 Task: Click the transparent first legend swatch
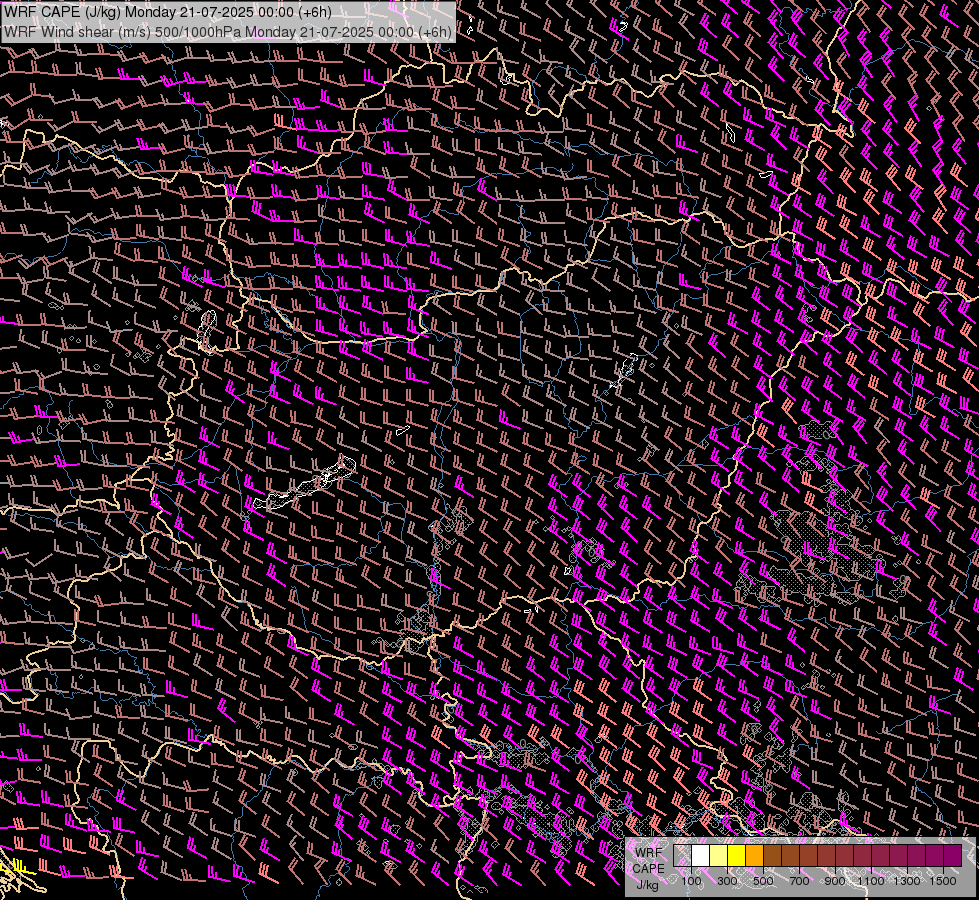(682, 855)
